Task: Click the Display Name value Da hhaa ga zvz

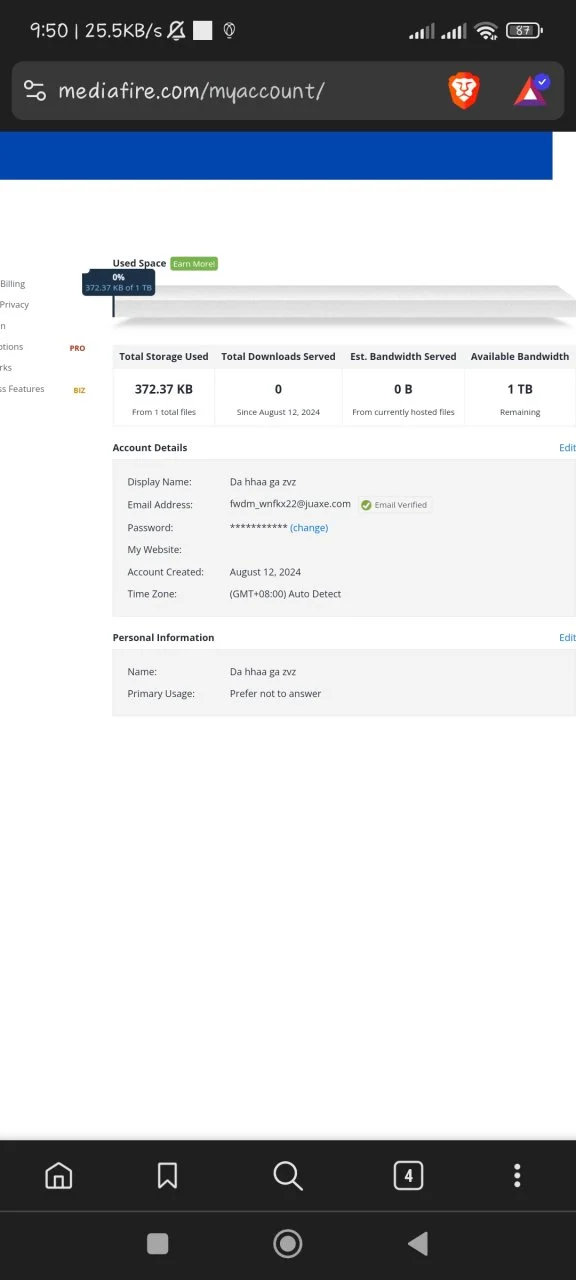Action: [263, 482]
